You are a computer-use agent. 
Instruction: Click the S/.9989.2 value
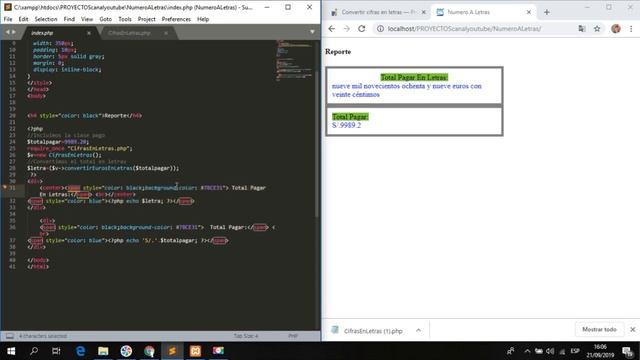point(347,125)
